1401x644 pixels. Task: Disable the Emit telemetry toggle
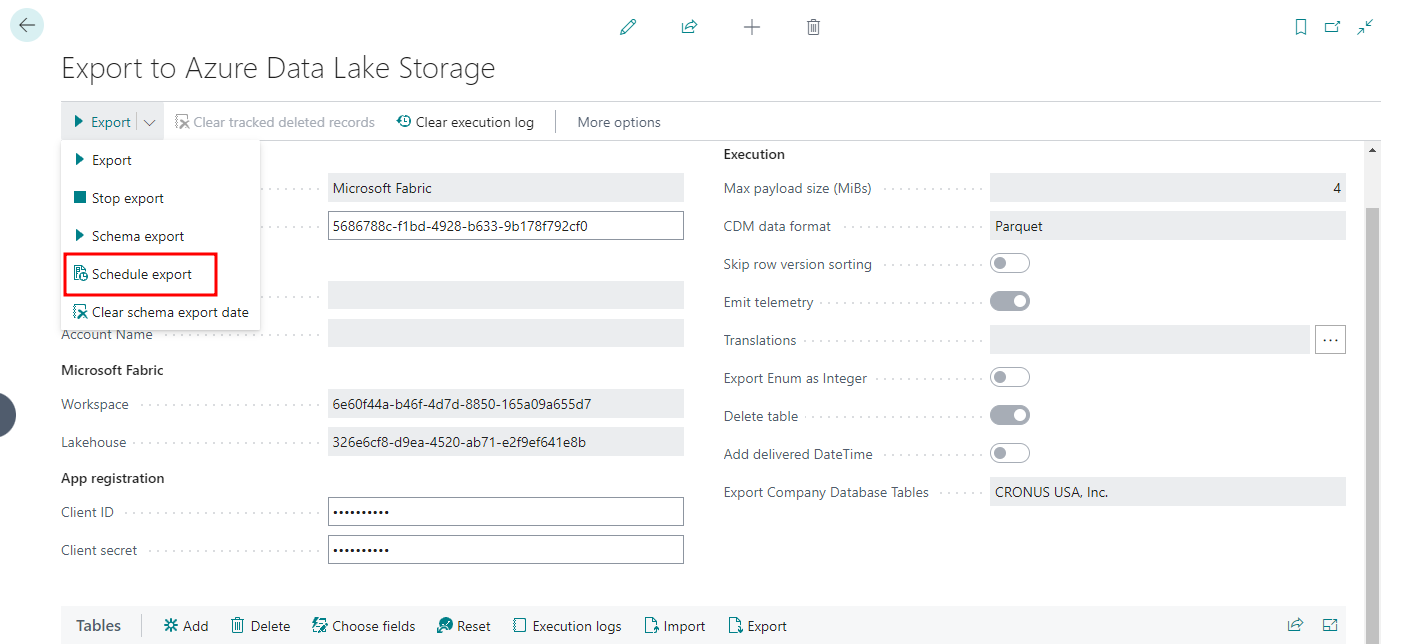[1009, 302]
